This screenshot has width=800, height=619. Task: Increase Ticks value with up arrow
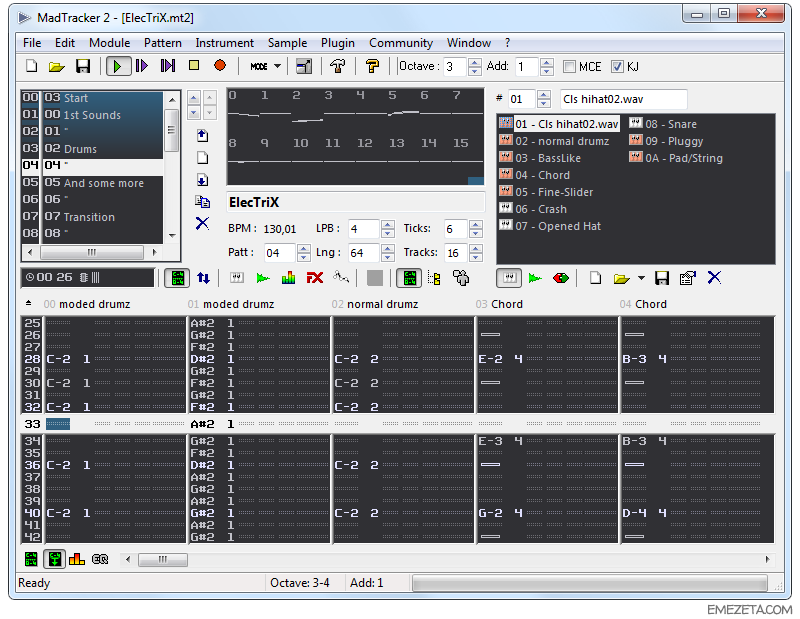476,225
